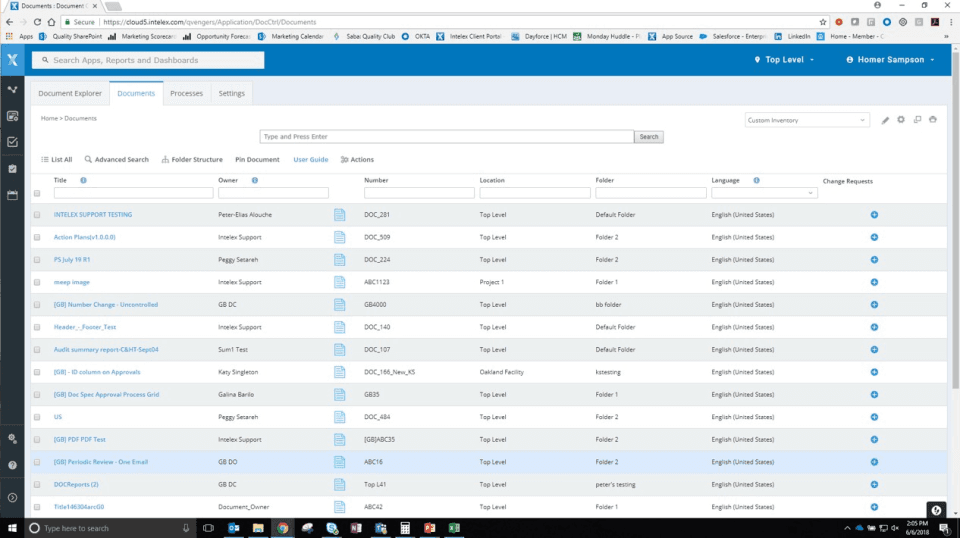Open the [GB] Doc Spec Approval Process Grid link
This screenshot has width=960, height=538.
tap(106, 395)
